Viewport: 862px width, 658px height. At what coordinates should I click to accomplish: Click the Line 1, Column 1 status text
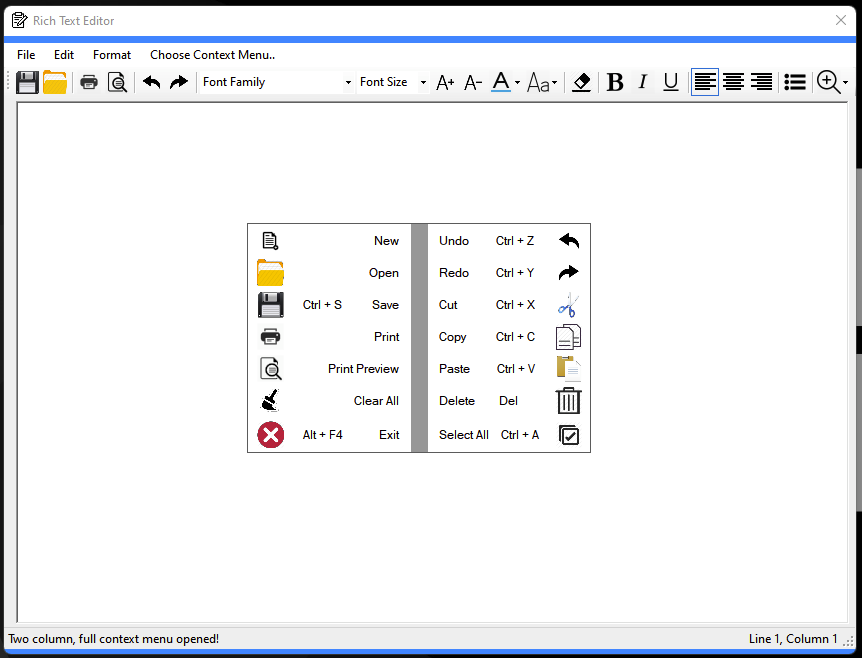pyautogui.click(x=793, y=639)
